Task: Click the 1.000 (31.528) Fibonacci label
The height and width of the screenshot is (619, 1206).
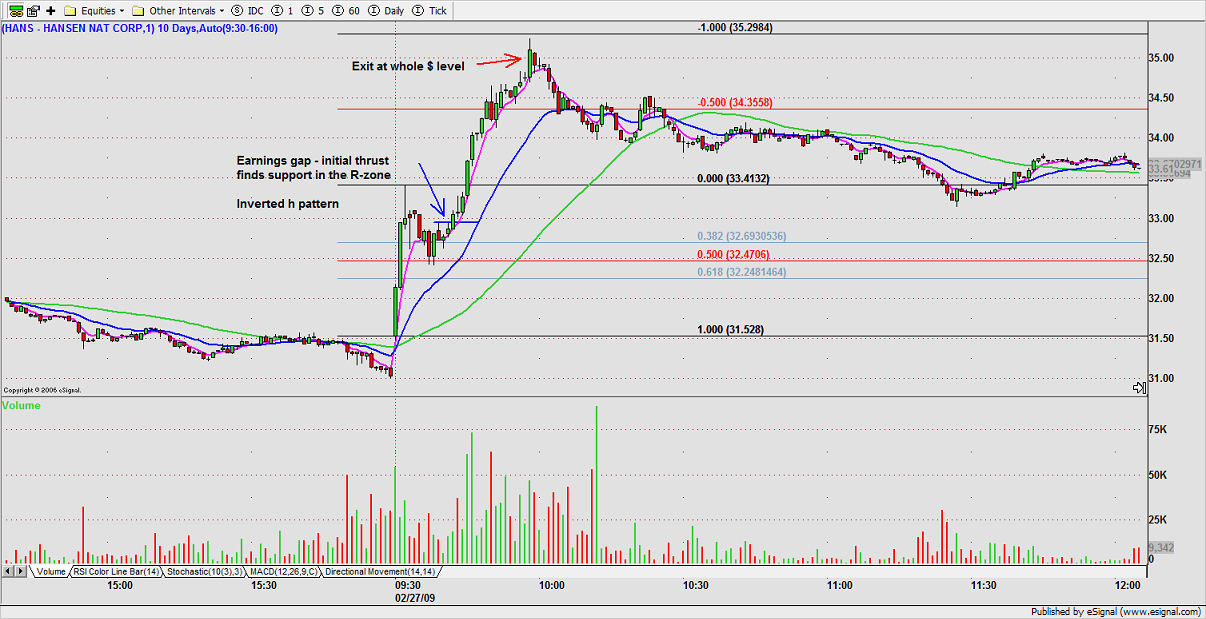Action: 730,328
